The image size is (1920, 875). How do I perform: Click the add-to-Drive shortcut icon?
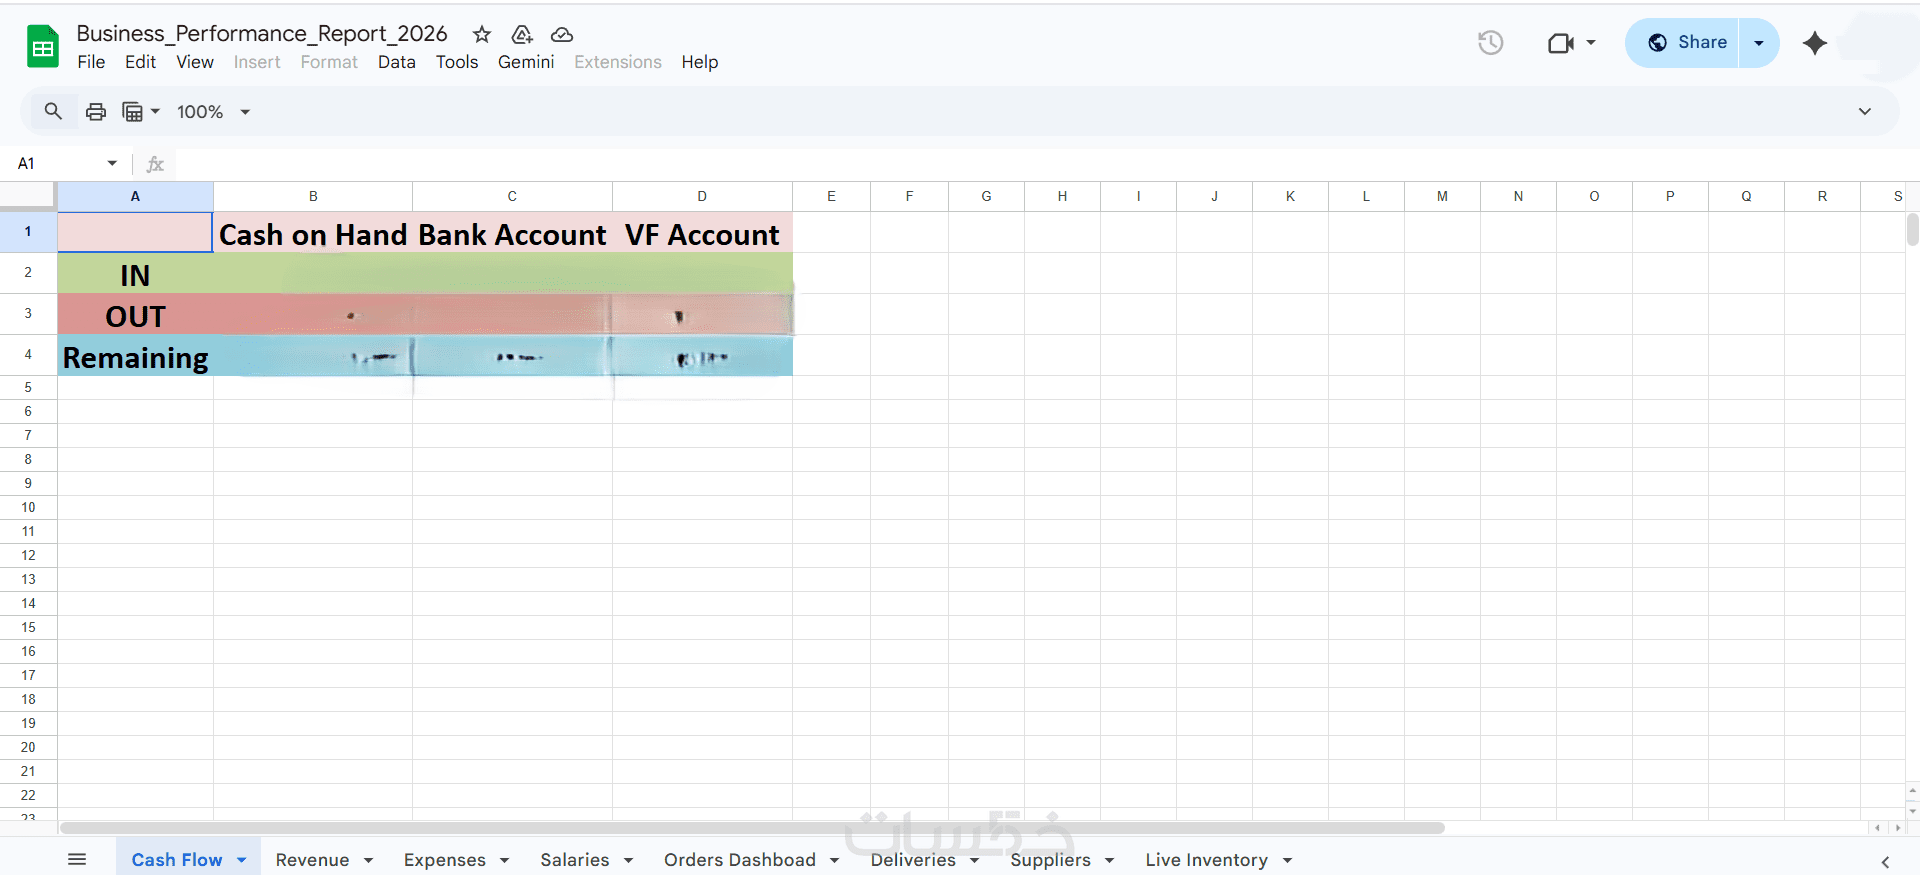[x=522, y=34]
